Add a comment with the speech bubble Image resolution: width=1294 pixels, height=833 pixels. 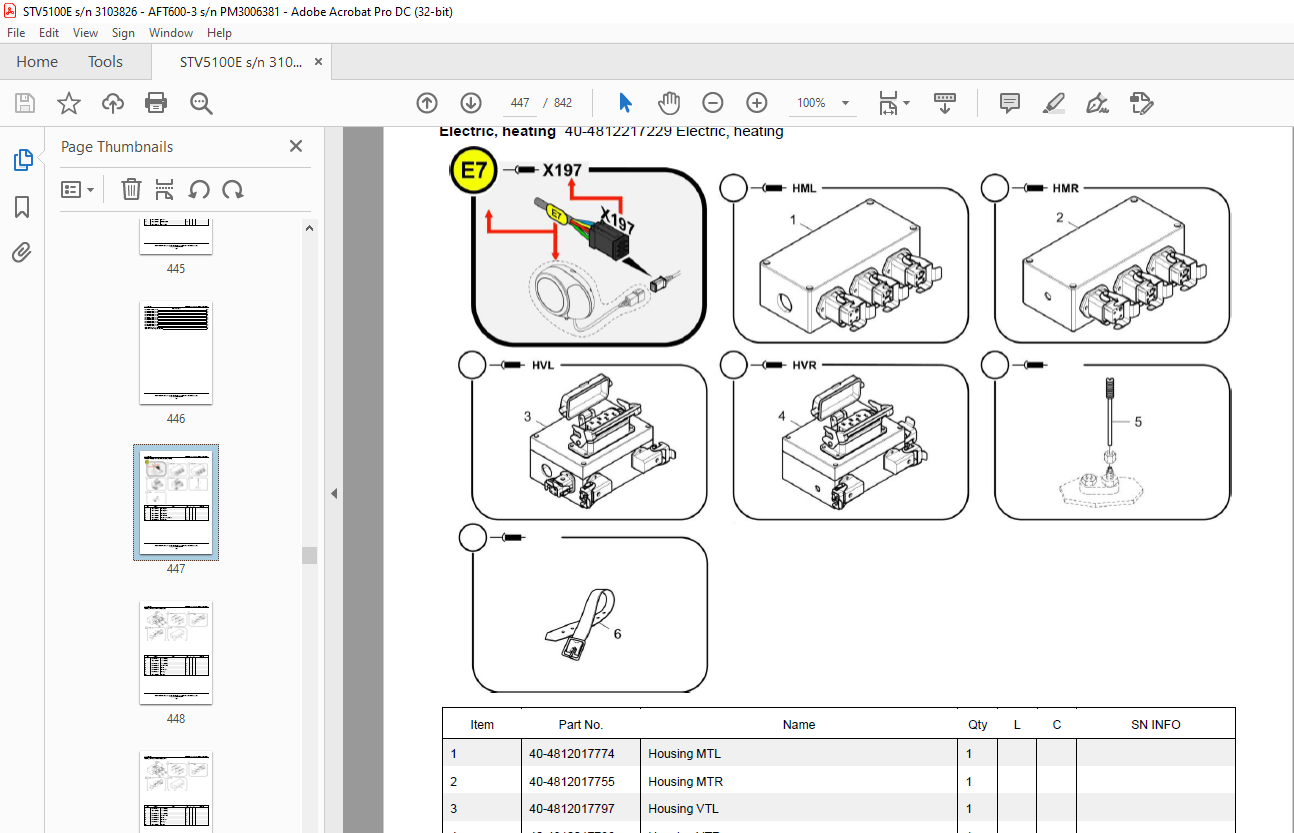[1010, 103]
